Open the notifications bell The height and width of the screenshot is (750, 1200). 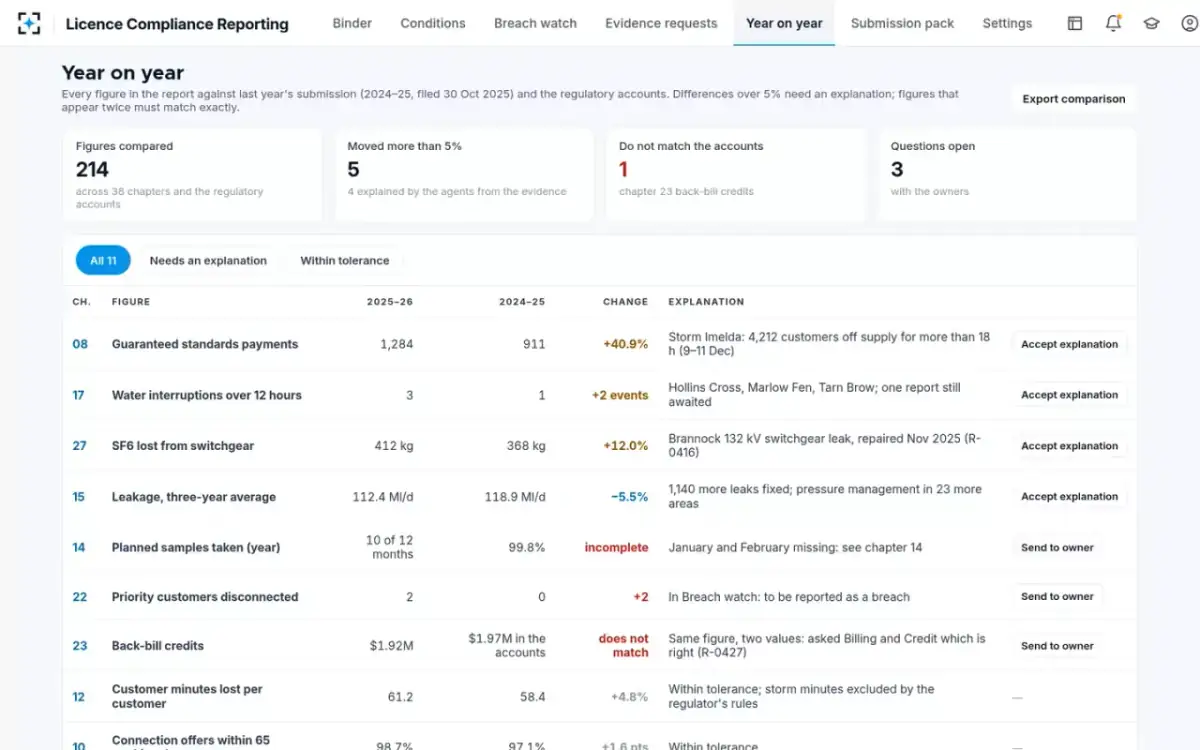point(1113,23)
